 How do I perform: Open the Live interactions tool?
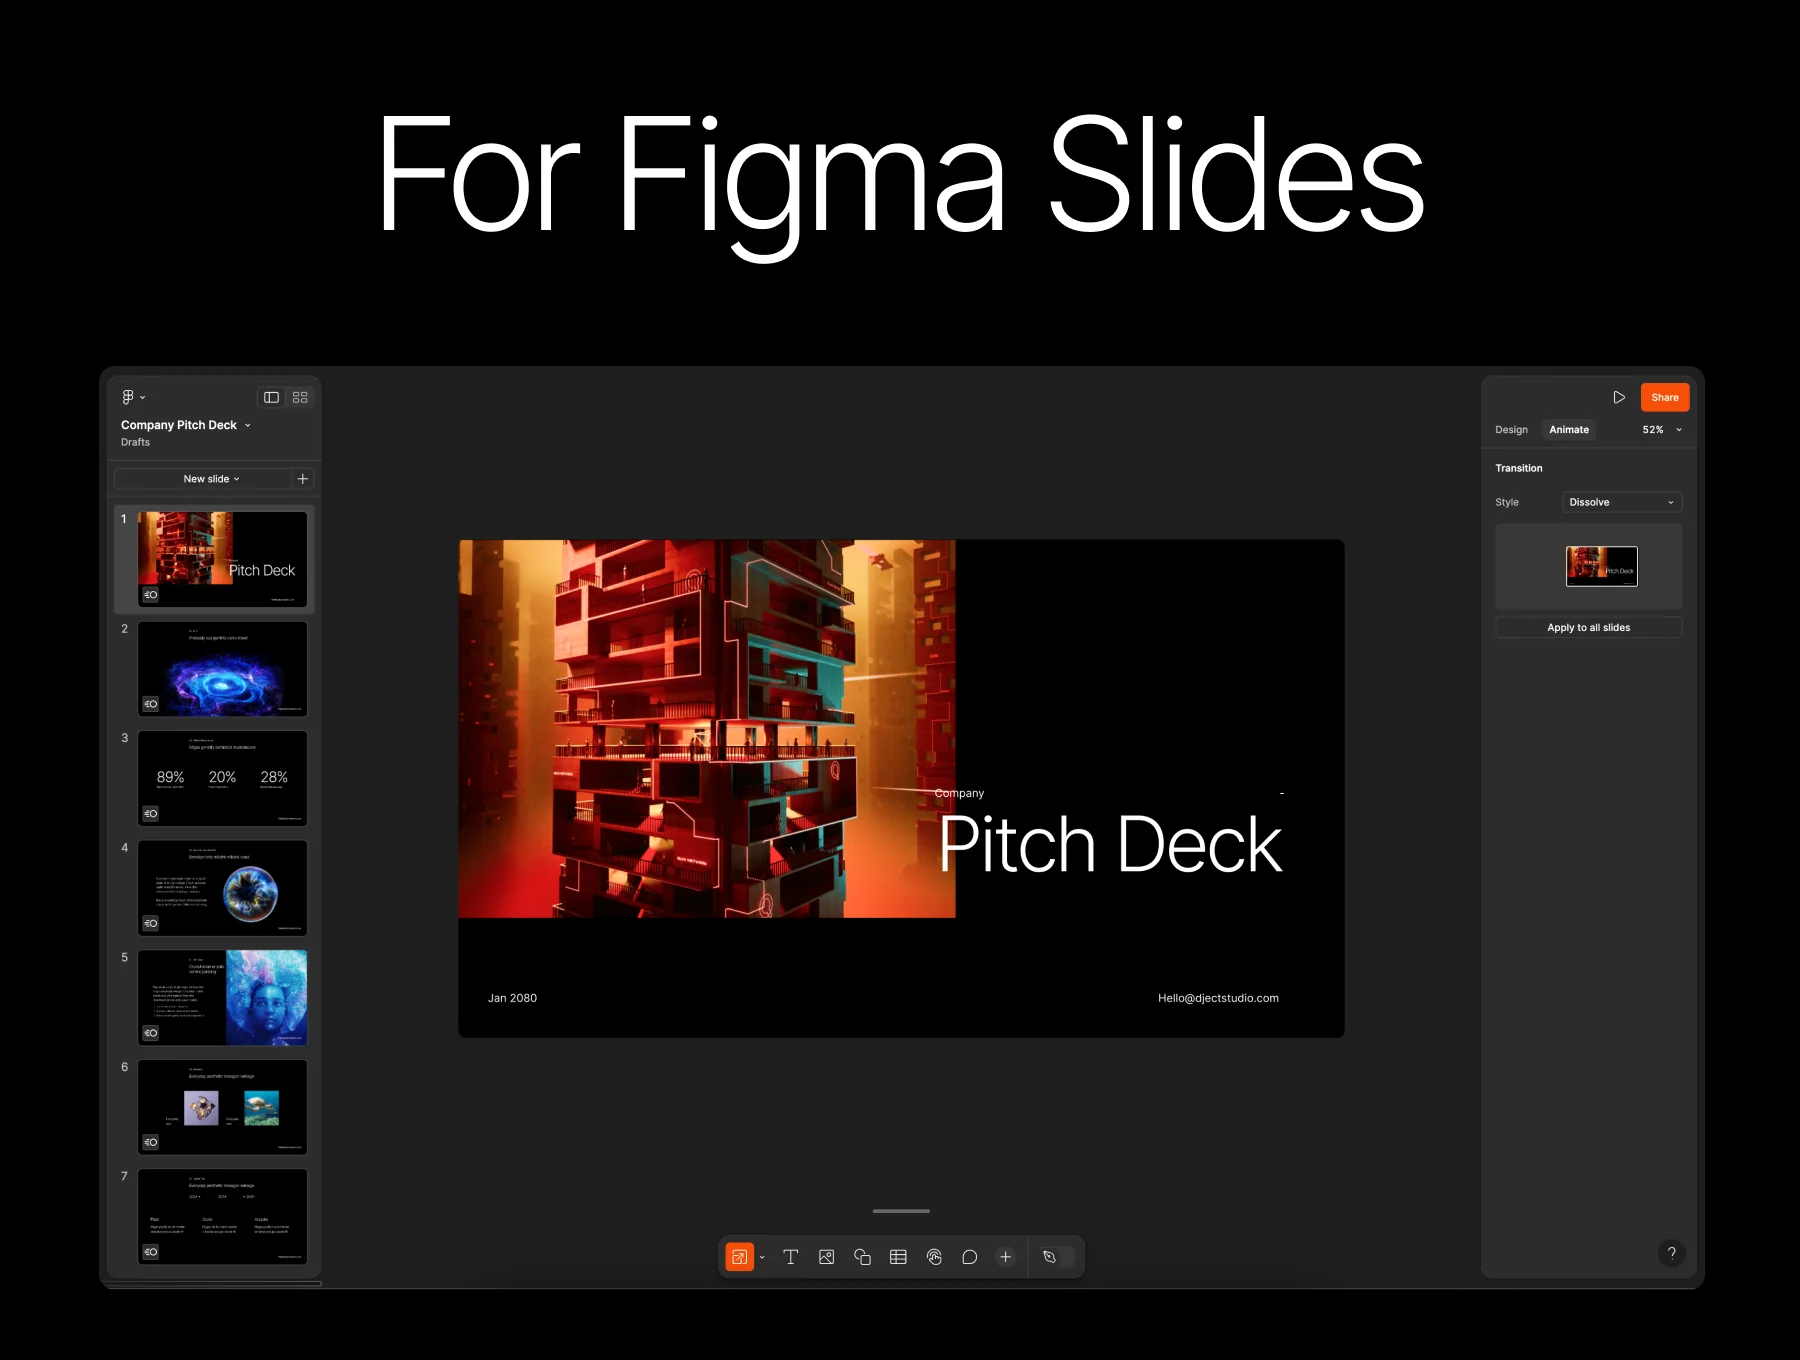[x=934, y=1257]
